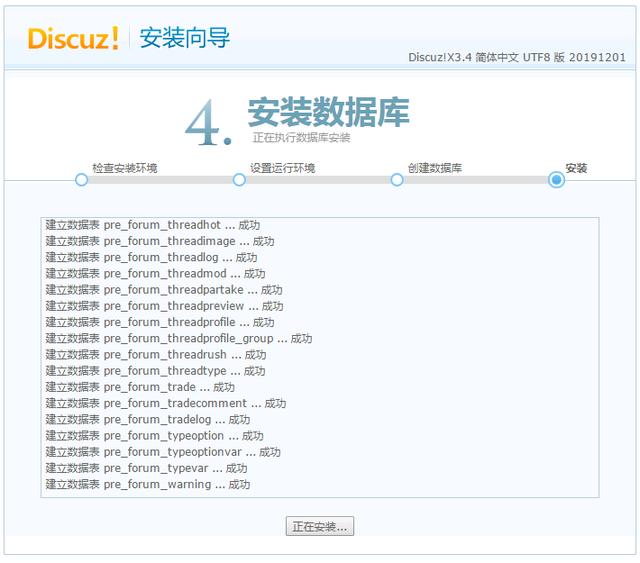The height and width of the screenshot is (563, 640).
Task: Click the 创建数据库 step label
Action: pyautogui.click(x=435, y=168)
